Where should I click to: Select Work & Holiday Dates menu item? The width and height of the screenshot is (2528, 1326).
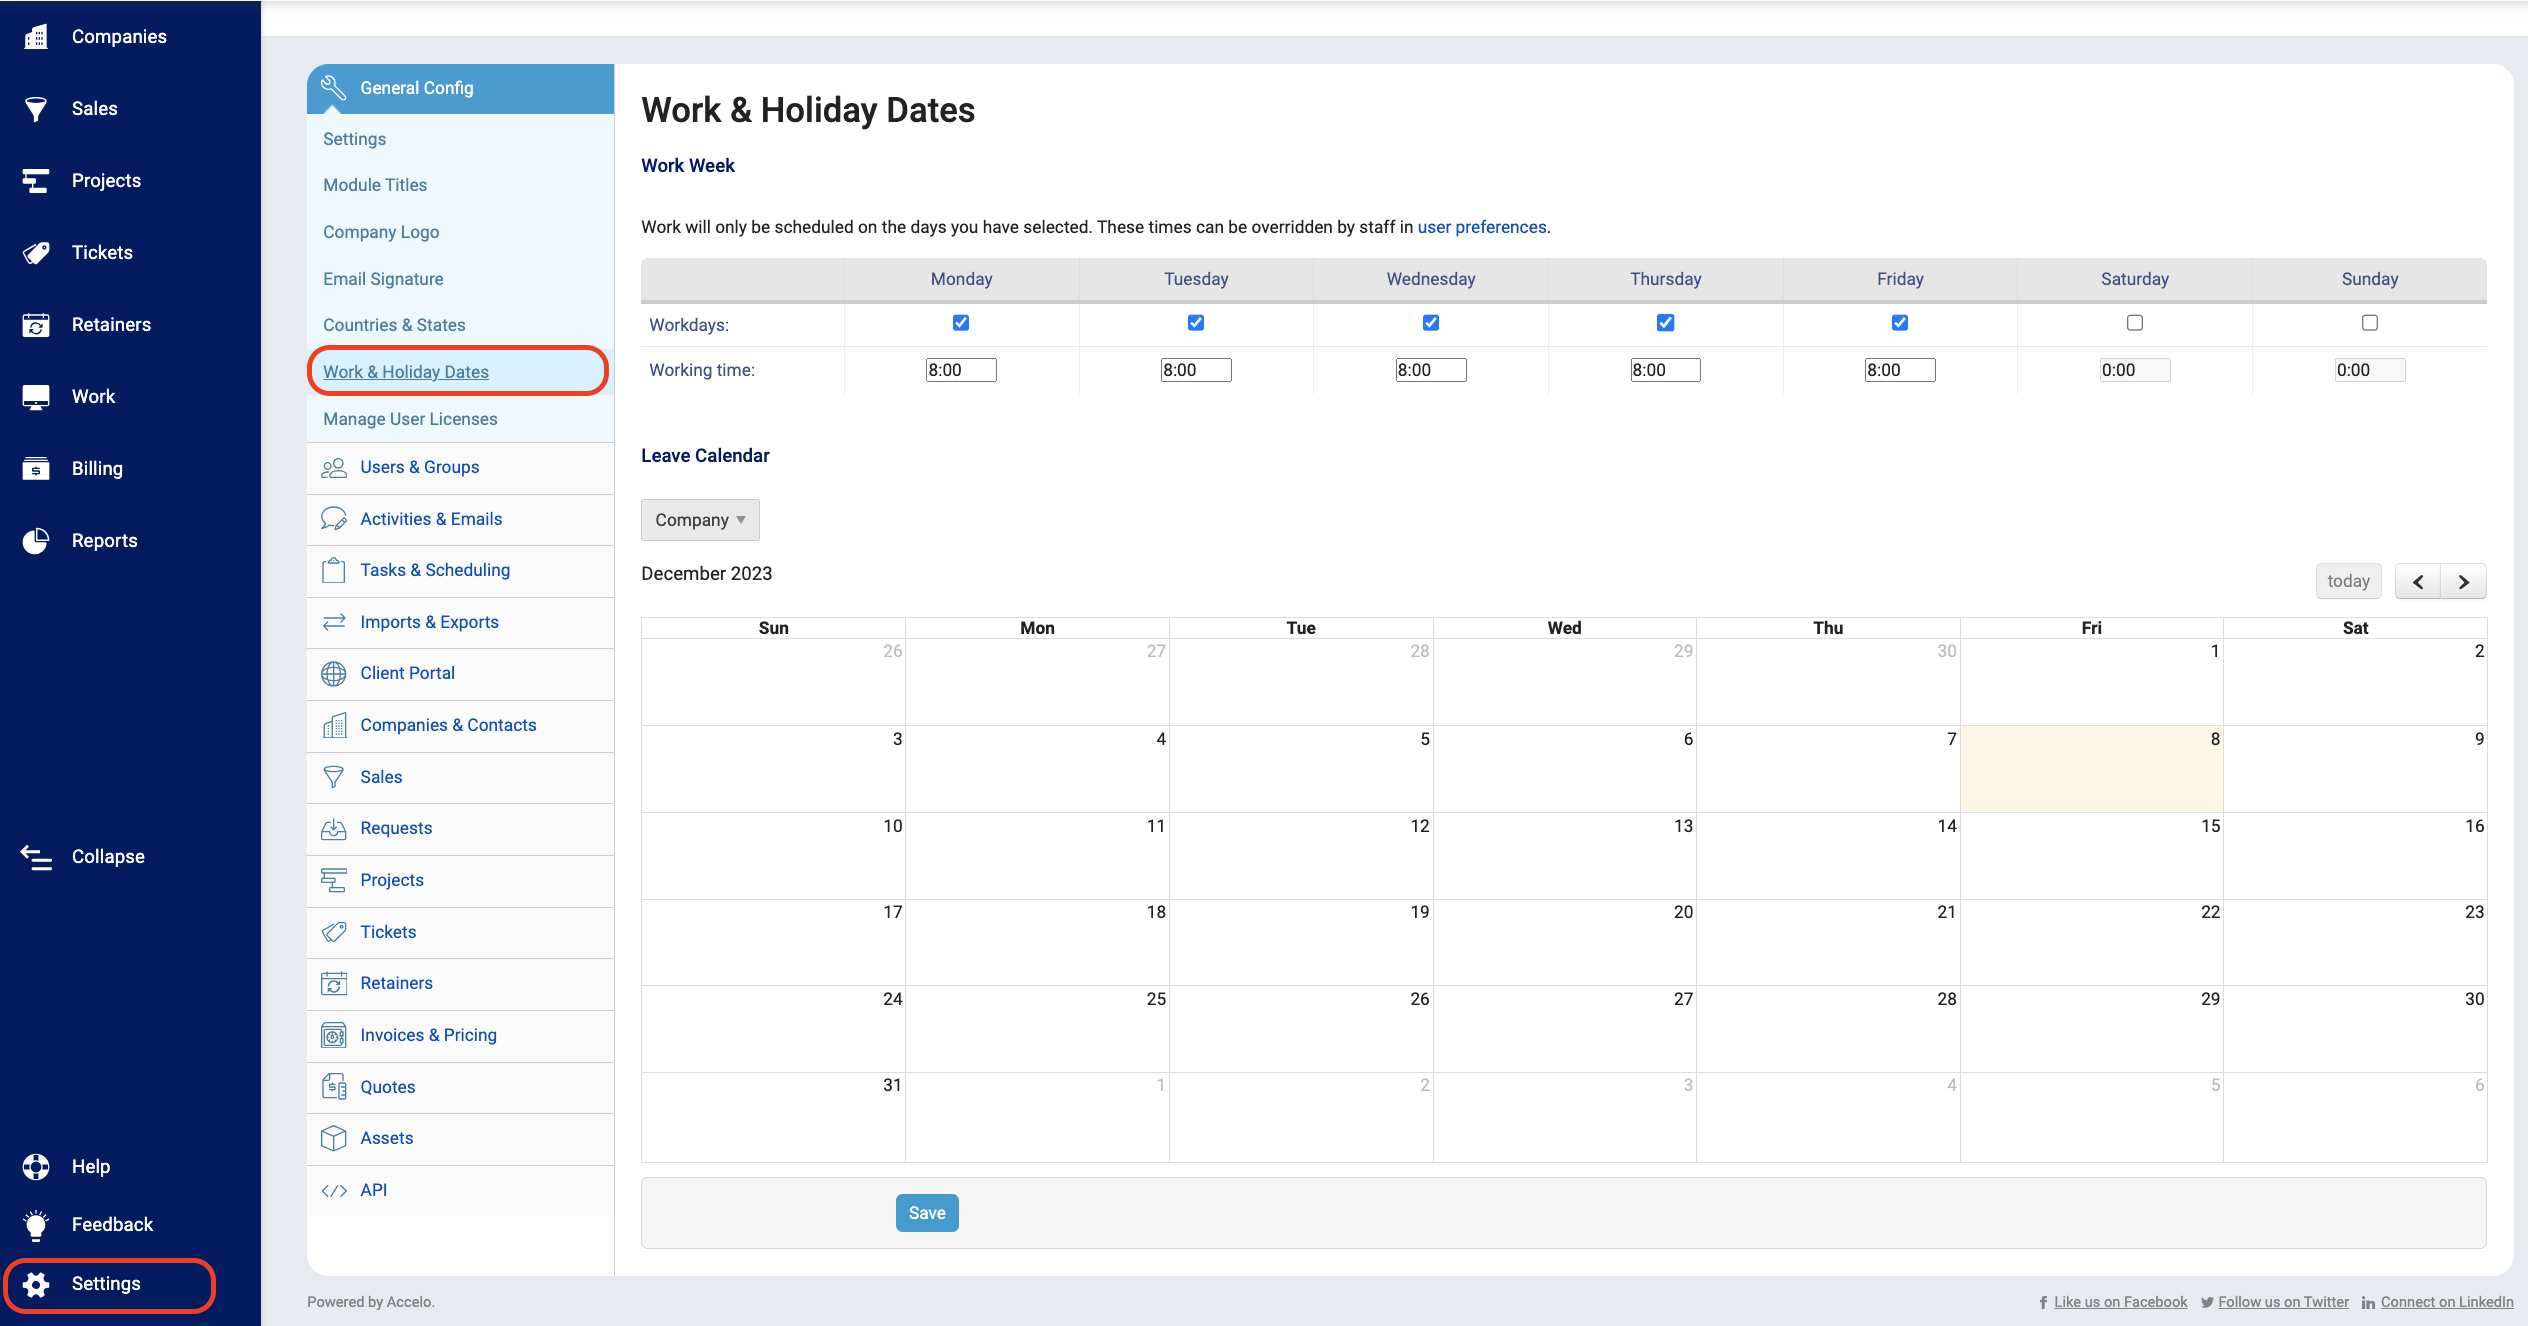click(406, 372)
